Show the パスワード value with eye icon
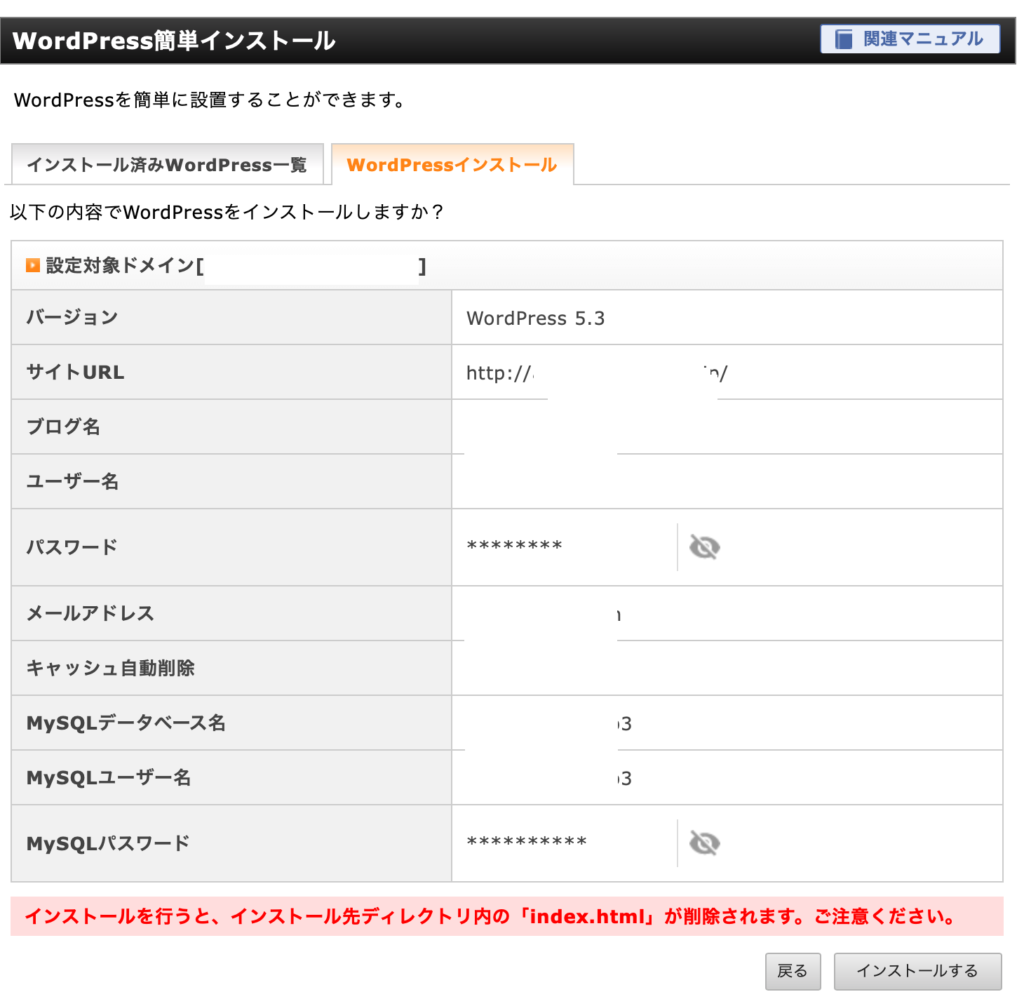This screenshot has height=999, width=1024. click(705, 547)
